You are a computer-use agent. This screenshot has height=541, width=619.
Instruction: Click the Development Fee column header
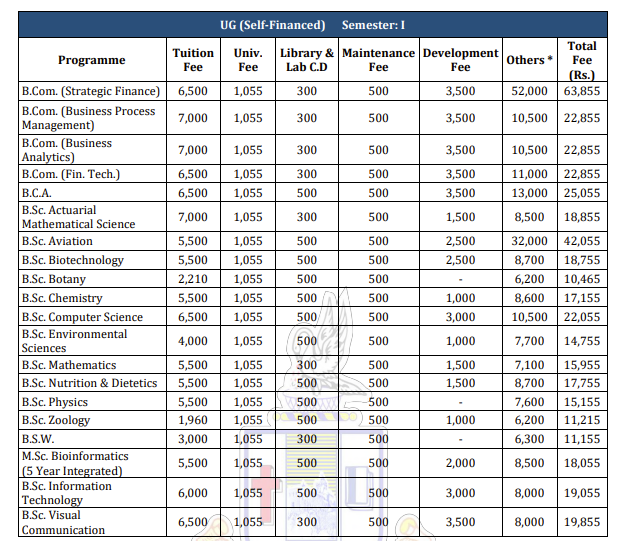click(460, 60)
